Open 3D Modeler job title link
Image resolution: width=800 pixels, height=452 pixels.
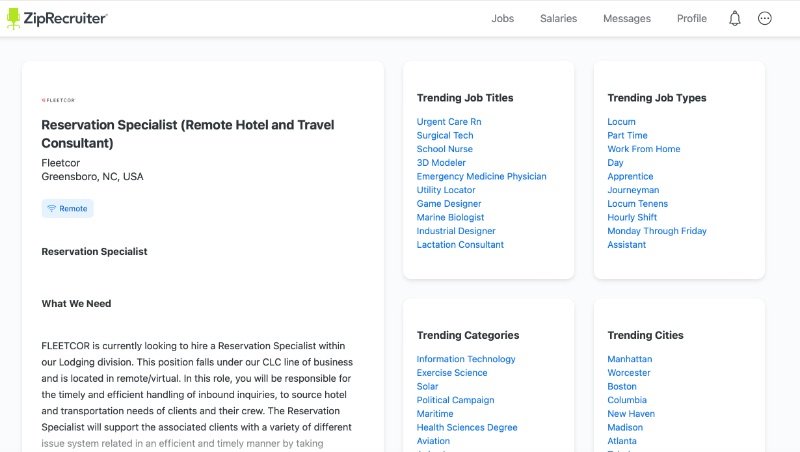coord(441,163)
